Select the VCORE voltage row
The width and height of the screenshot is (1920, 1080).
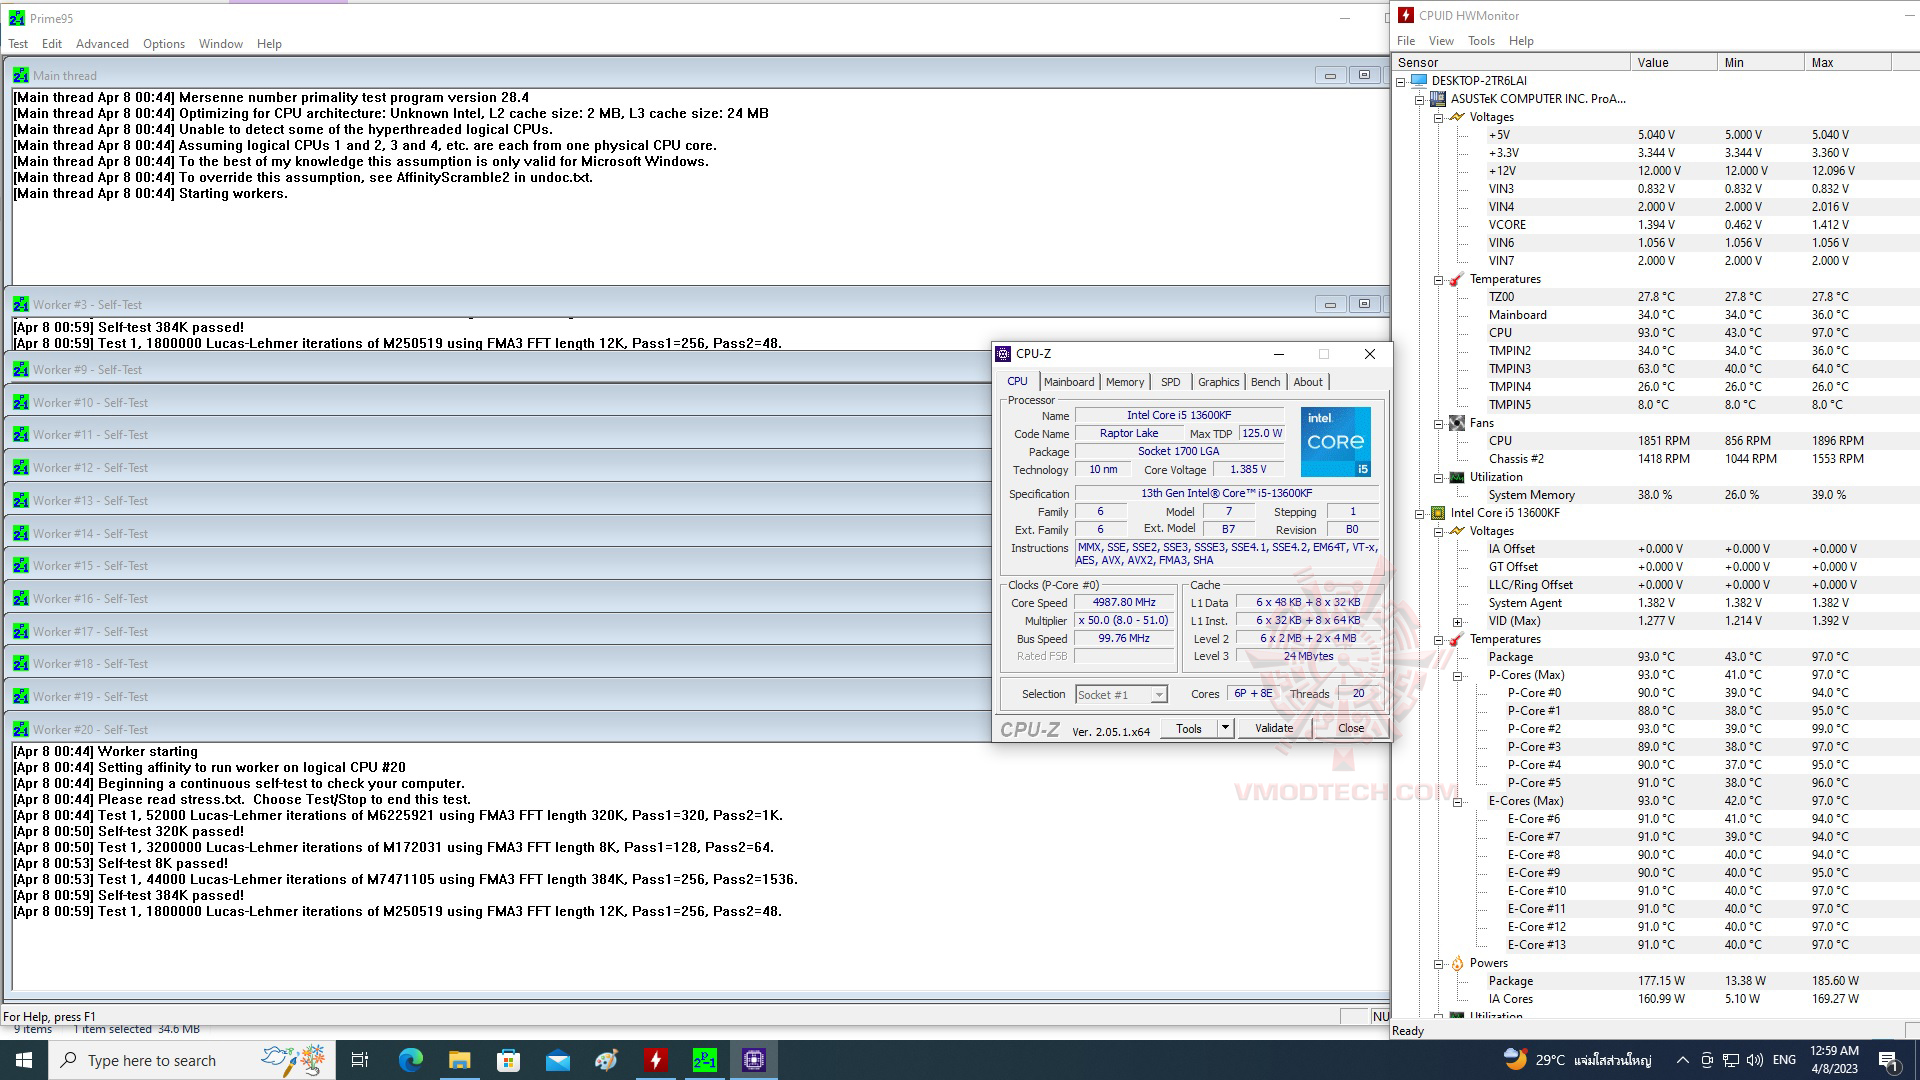(x=1656, y=225)
